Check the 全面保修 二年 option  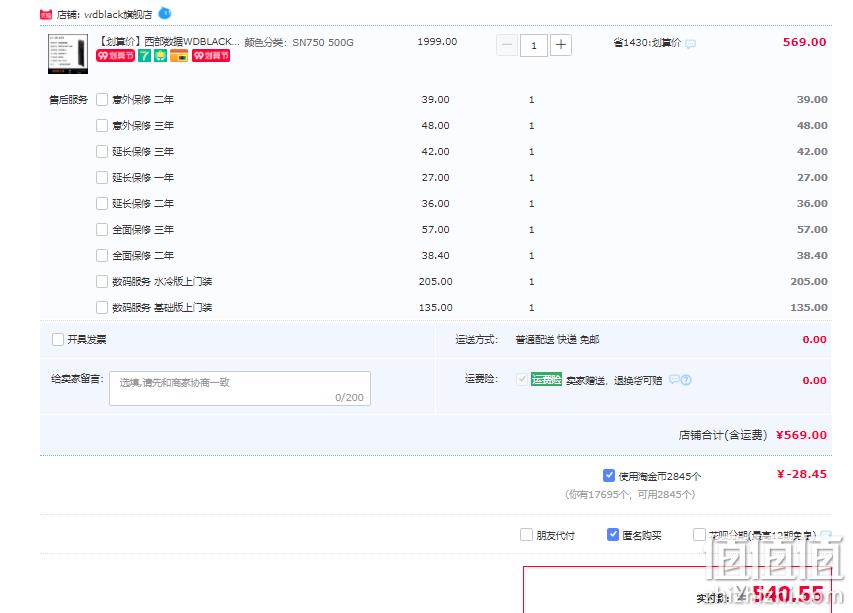pos(102,255)
